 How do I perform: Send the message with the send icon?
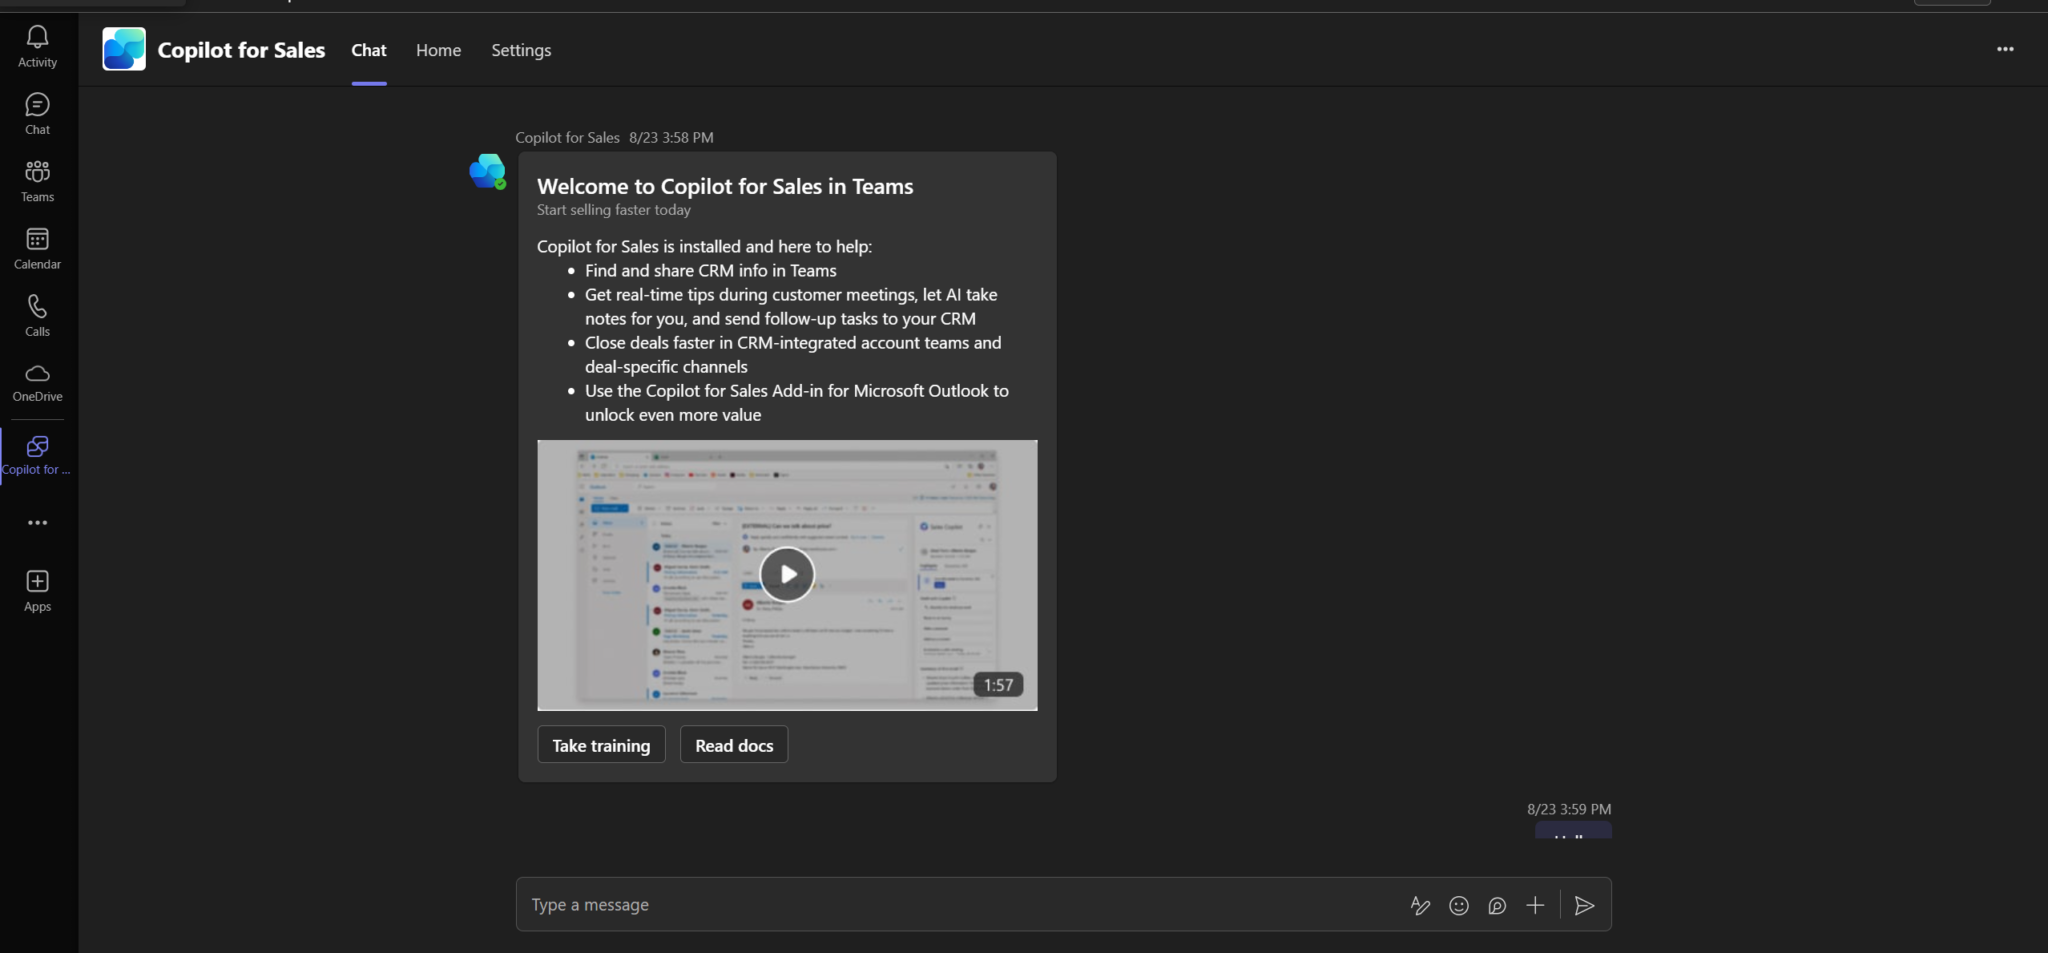click(1584, 905)
